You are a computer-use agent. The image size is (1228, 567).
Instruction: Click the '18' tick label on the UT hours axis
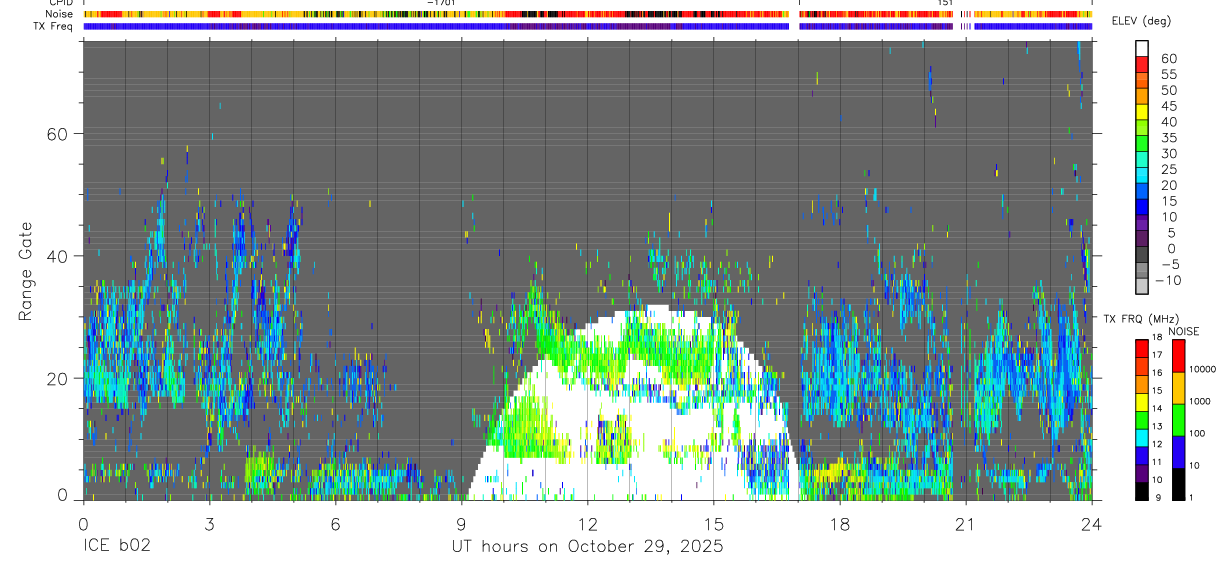click(x=840, y=523)
